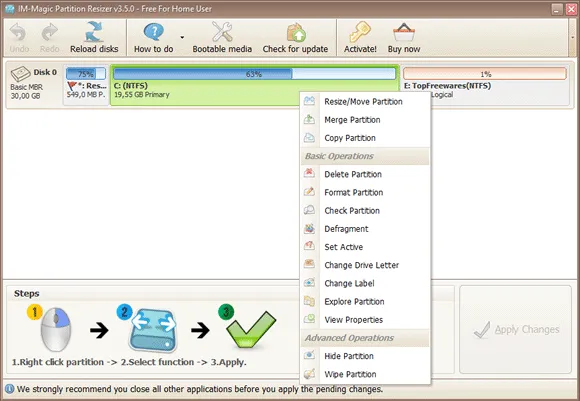Click the 75% reserved partition usage bar
This screenshot has height=401, width=580.
86,74
